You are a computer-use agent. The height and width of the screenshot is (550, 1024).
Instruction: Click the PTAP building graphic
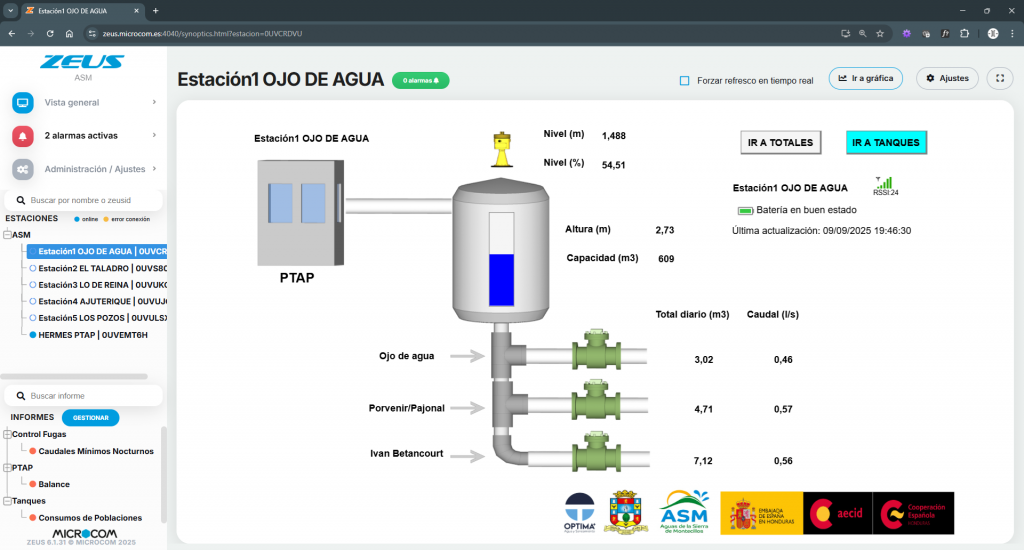click(300, 213)
